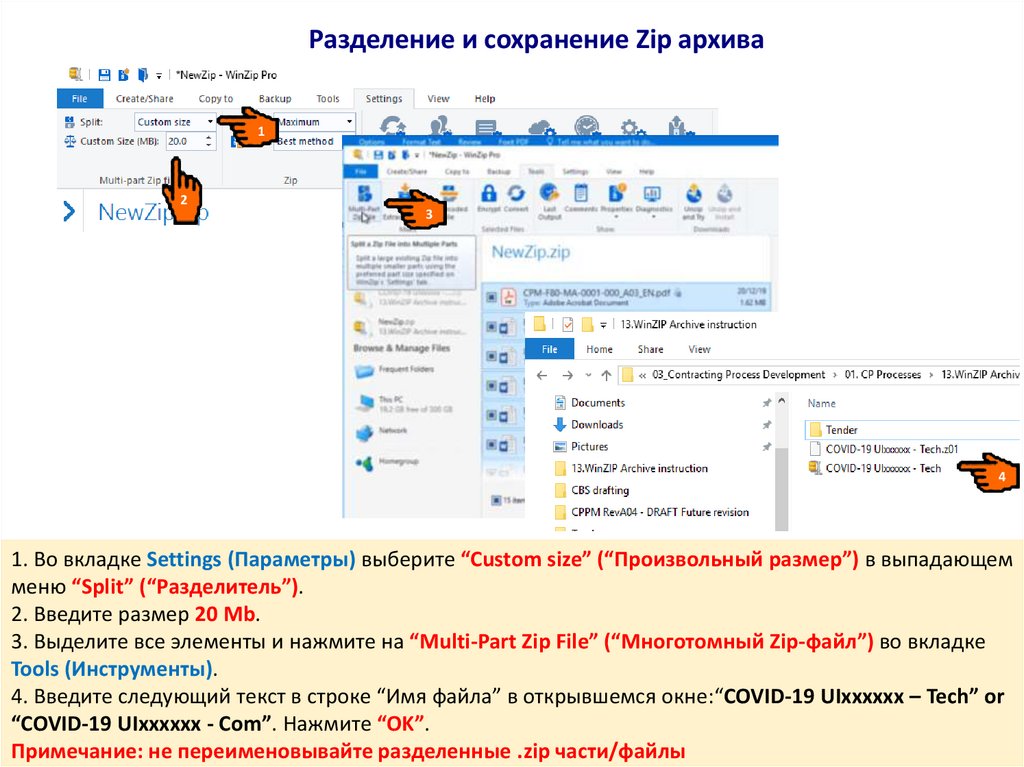Click the quick access toolbar customize arrow in WinZip
The width and height of the screenshot is (1024, 767).
(159, 76)
